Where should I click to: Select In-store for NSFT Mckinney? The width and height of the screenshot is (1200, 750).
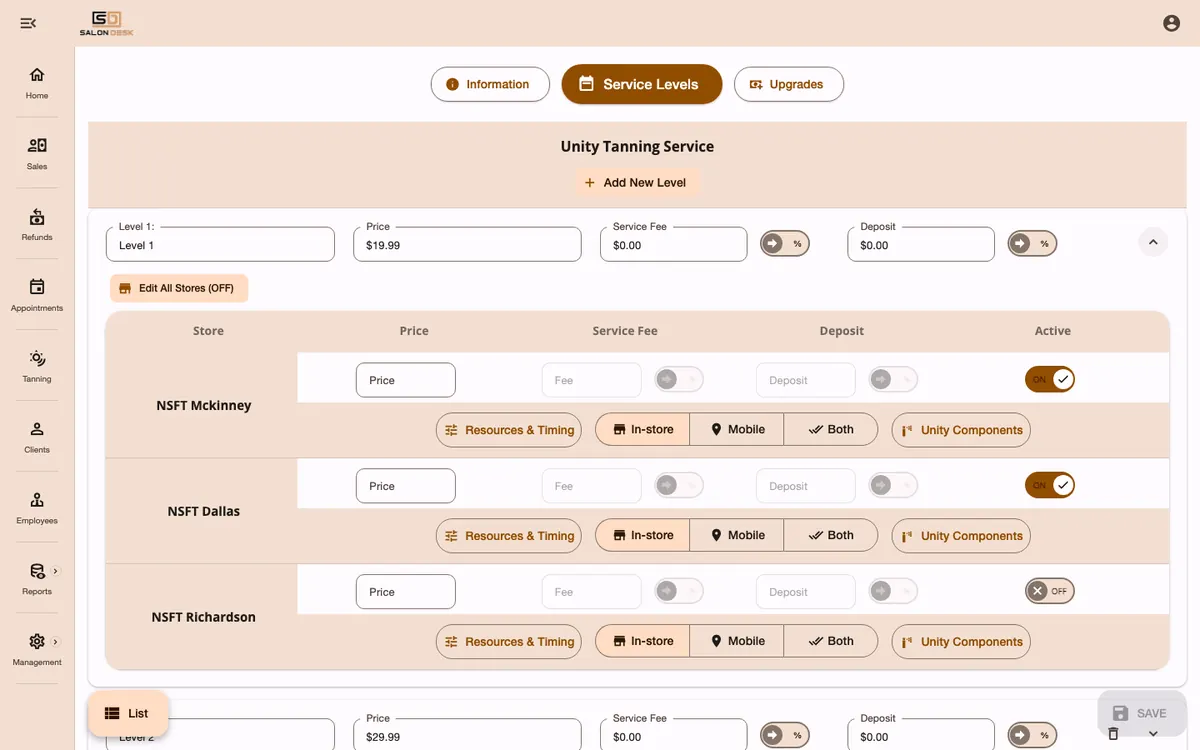point(643,430)
